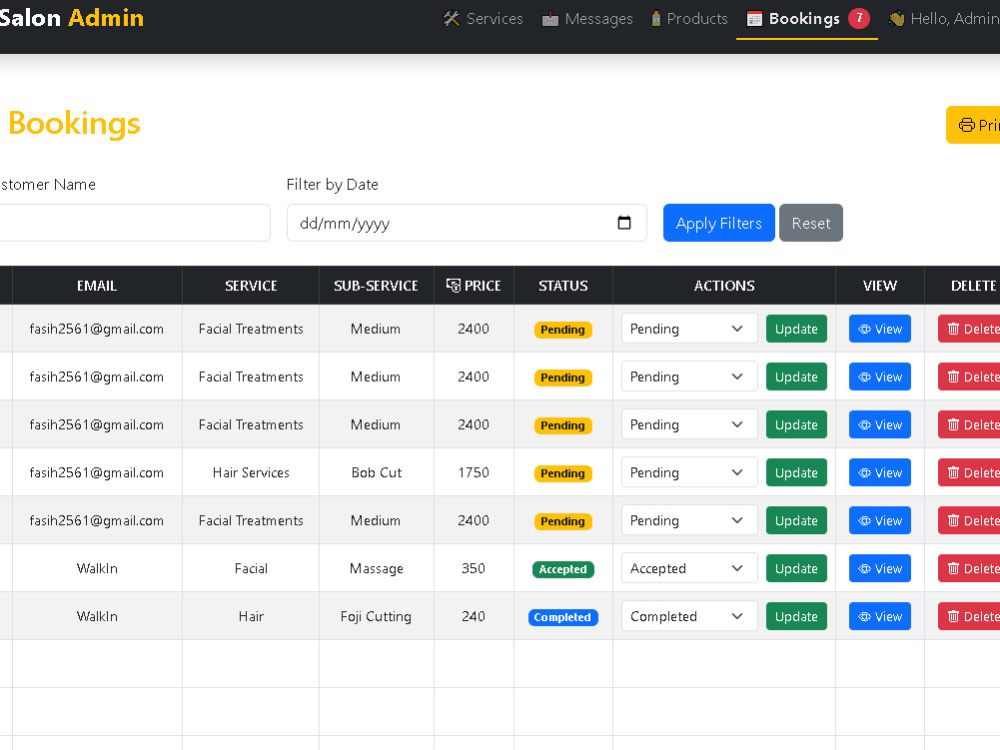This screenshot has height=750, width=1000.
Task: Click the Facial service cell in Massage row
Action: coord(251,568)
